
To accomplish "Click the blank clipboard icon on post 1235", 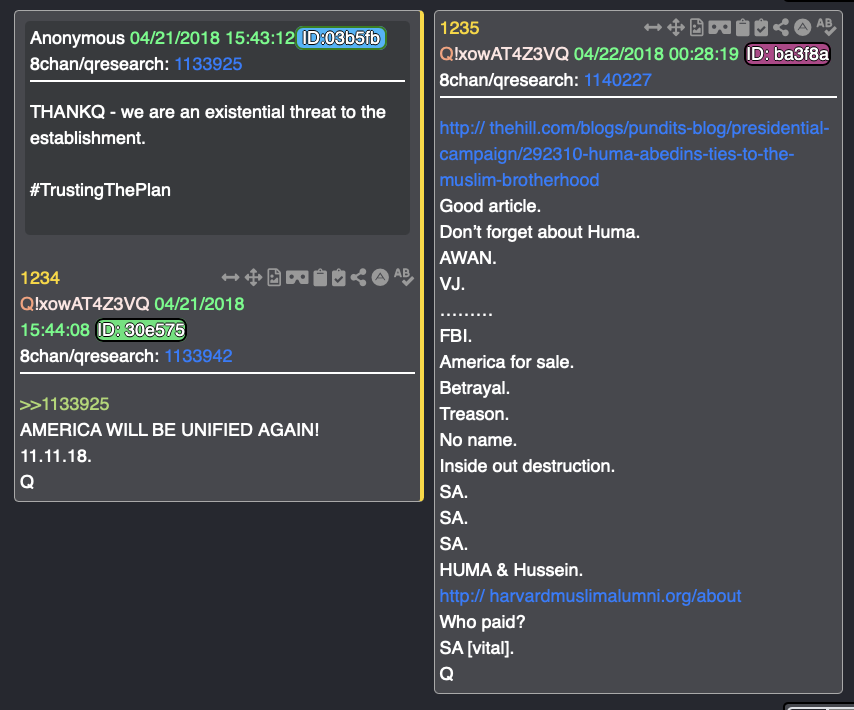I will pyautogui.click(x=742, y=27).
